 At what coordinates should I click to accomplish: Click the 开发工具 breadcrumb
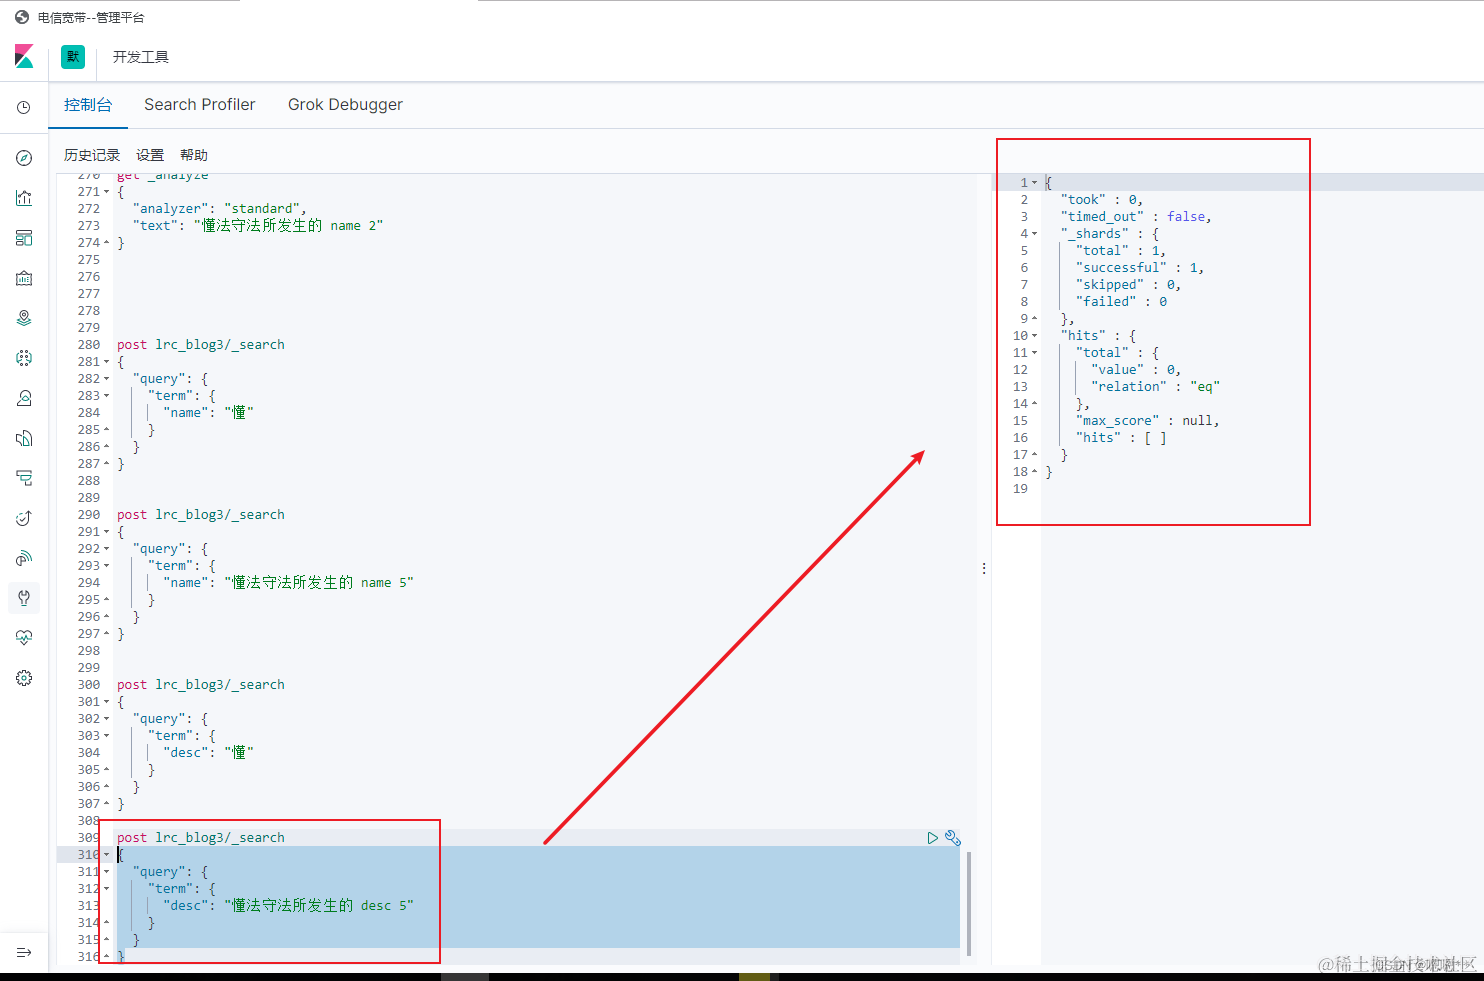click(141, 57)
